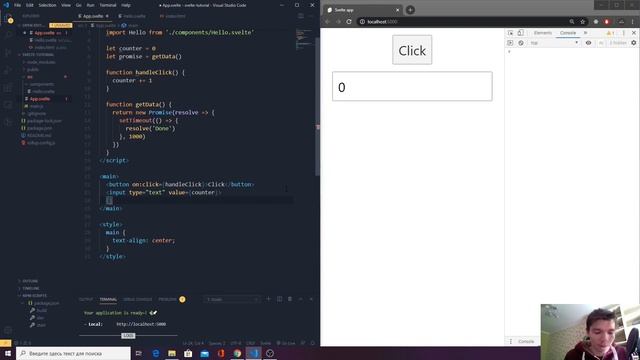640x360 pixels.
Task: Maximize the terminal panel with the chevron
Action: pos(301,299)
